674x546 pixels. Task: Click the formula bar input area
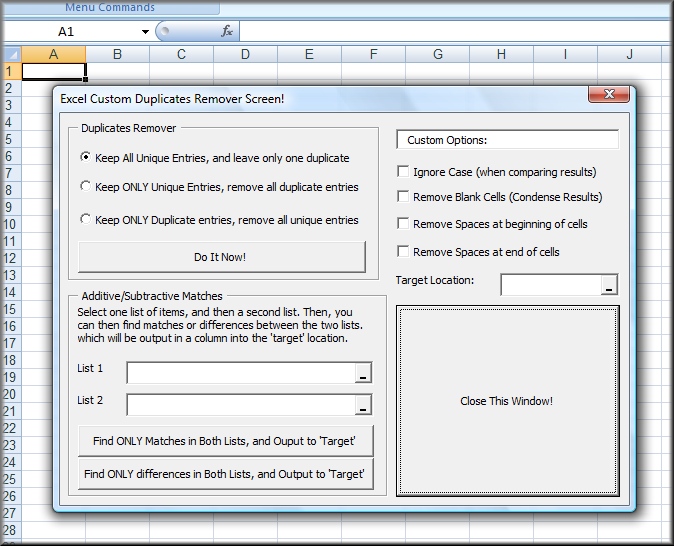pos(456,31)
